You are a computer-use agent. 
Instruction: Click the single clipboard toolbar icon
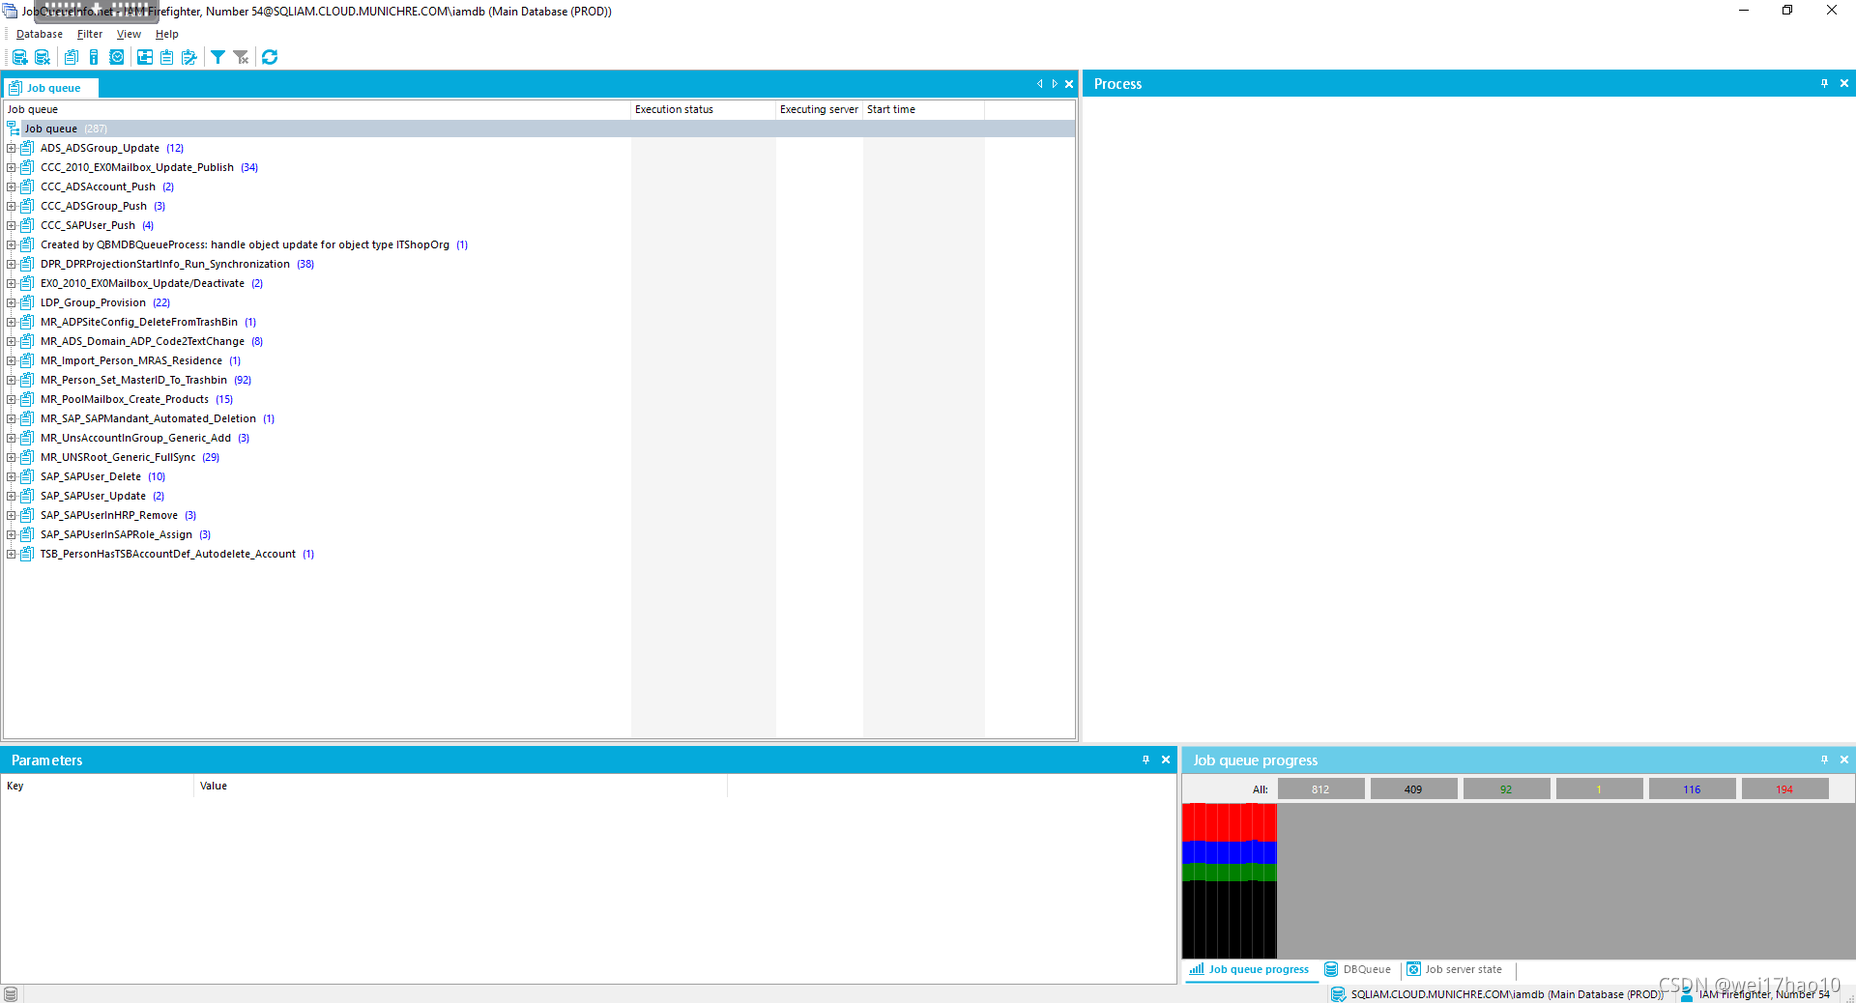point(167,57)
